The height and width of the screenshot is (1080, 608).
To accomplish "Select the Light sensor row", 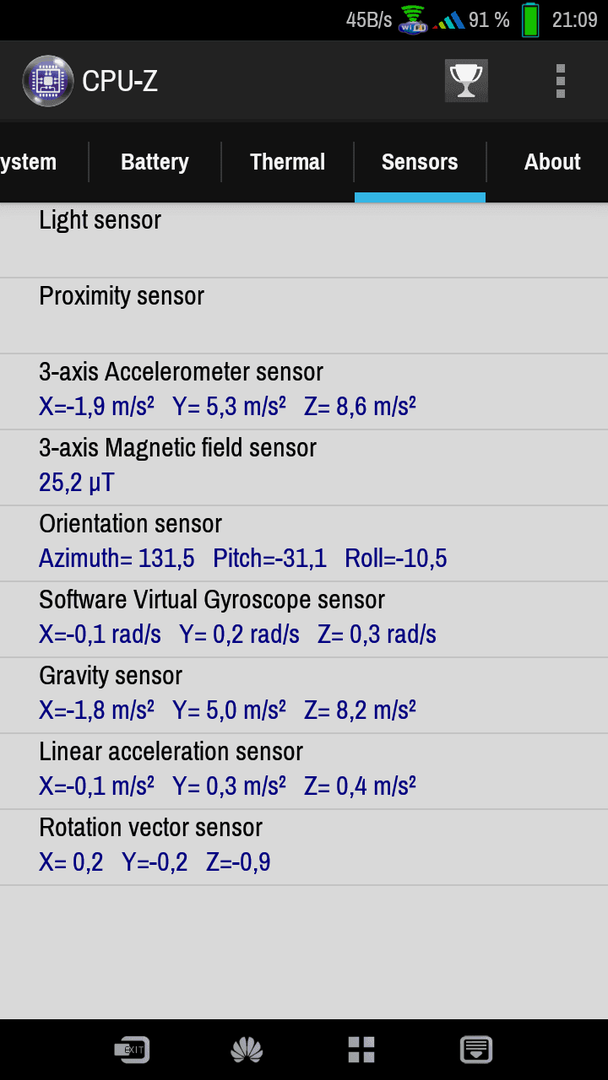I will (304, 240).
